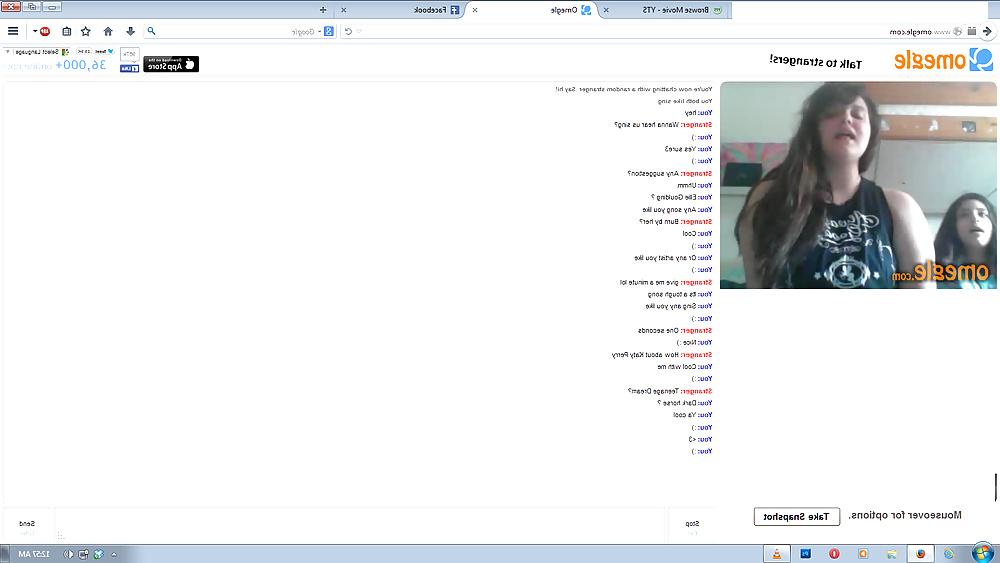Screen dimensions: 1000x563
Task: Close the Omegle tab
Action: click(x=474, y=10)
